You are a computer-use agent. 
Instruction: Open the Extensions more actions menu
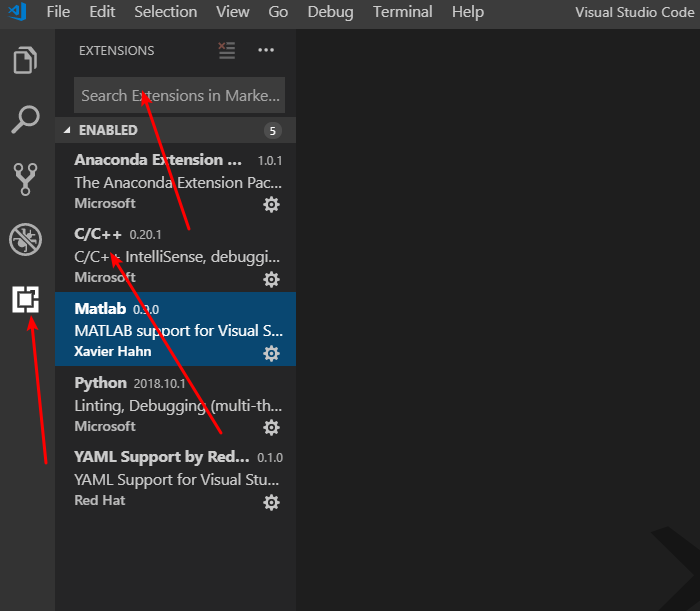266,50
